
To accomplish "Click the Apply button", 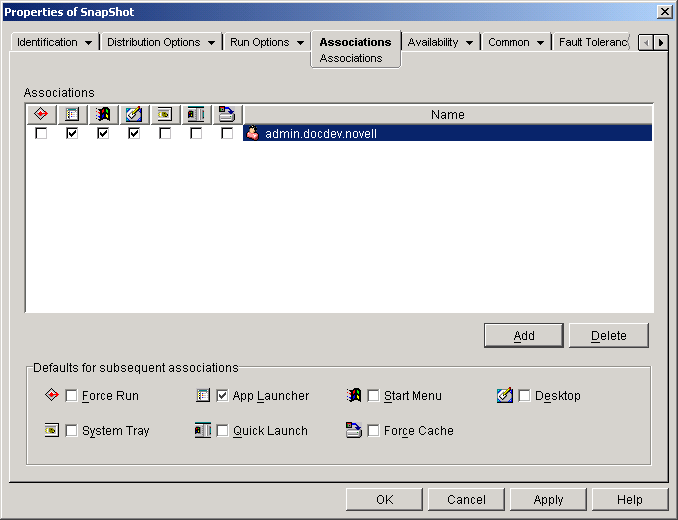I will (548, 500).
